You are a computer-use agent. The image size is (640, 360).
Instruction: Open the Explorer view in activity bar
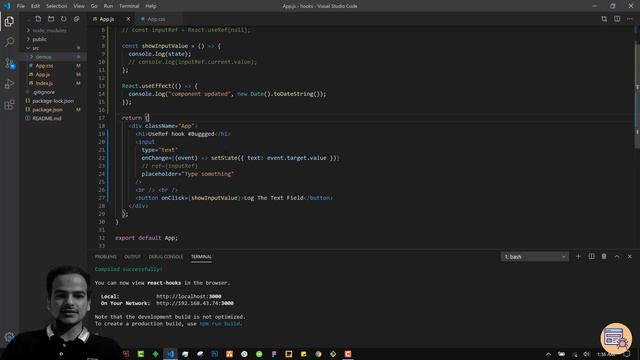9,21
